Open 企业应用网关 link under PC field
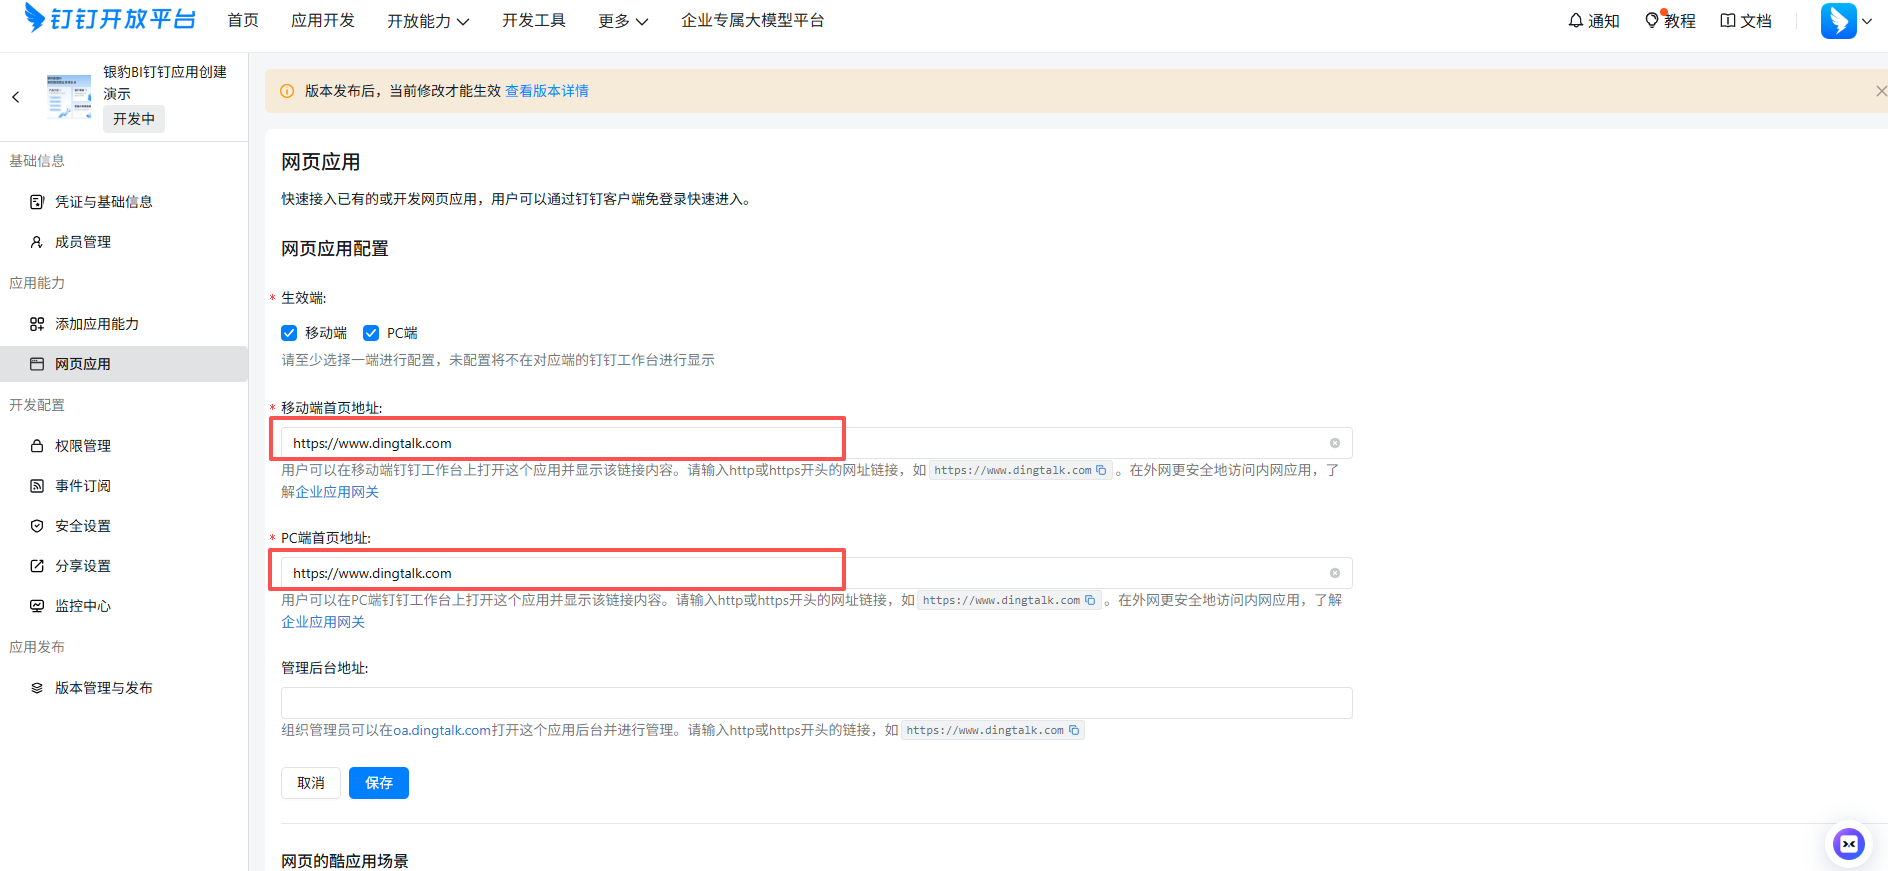 coord(323,622)
